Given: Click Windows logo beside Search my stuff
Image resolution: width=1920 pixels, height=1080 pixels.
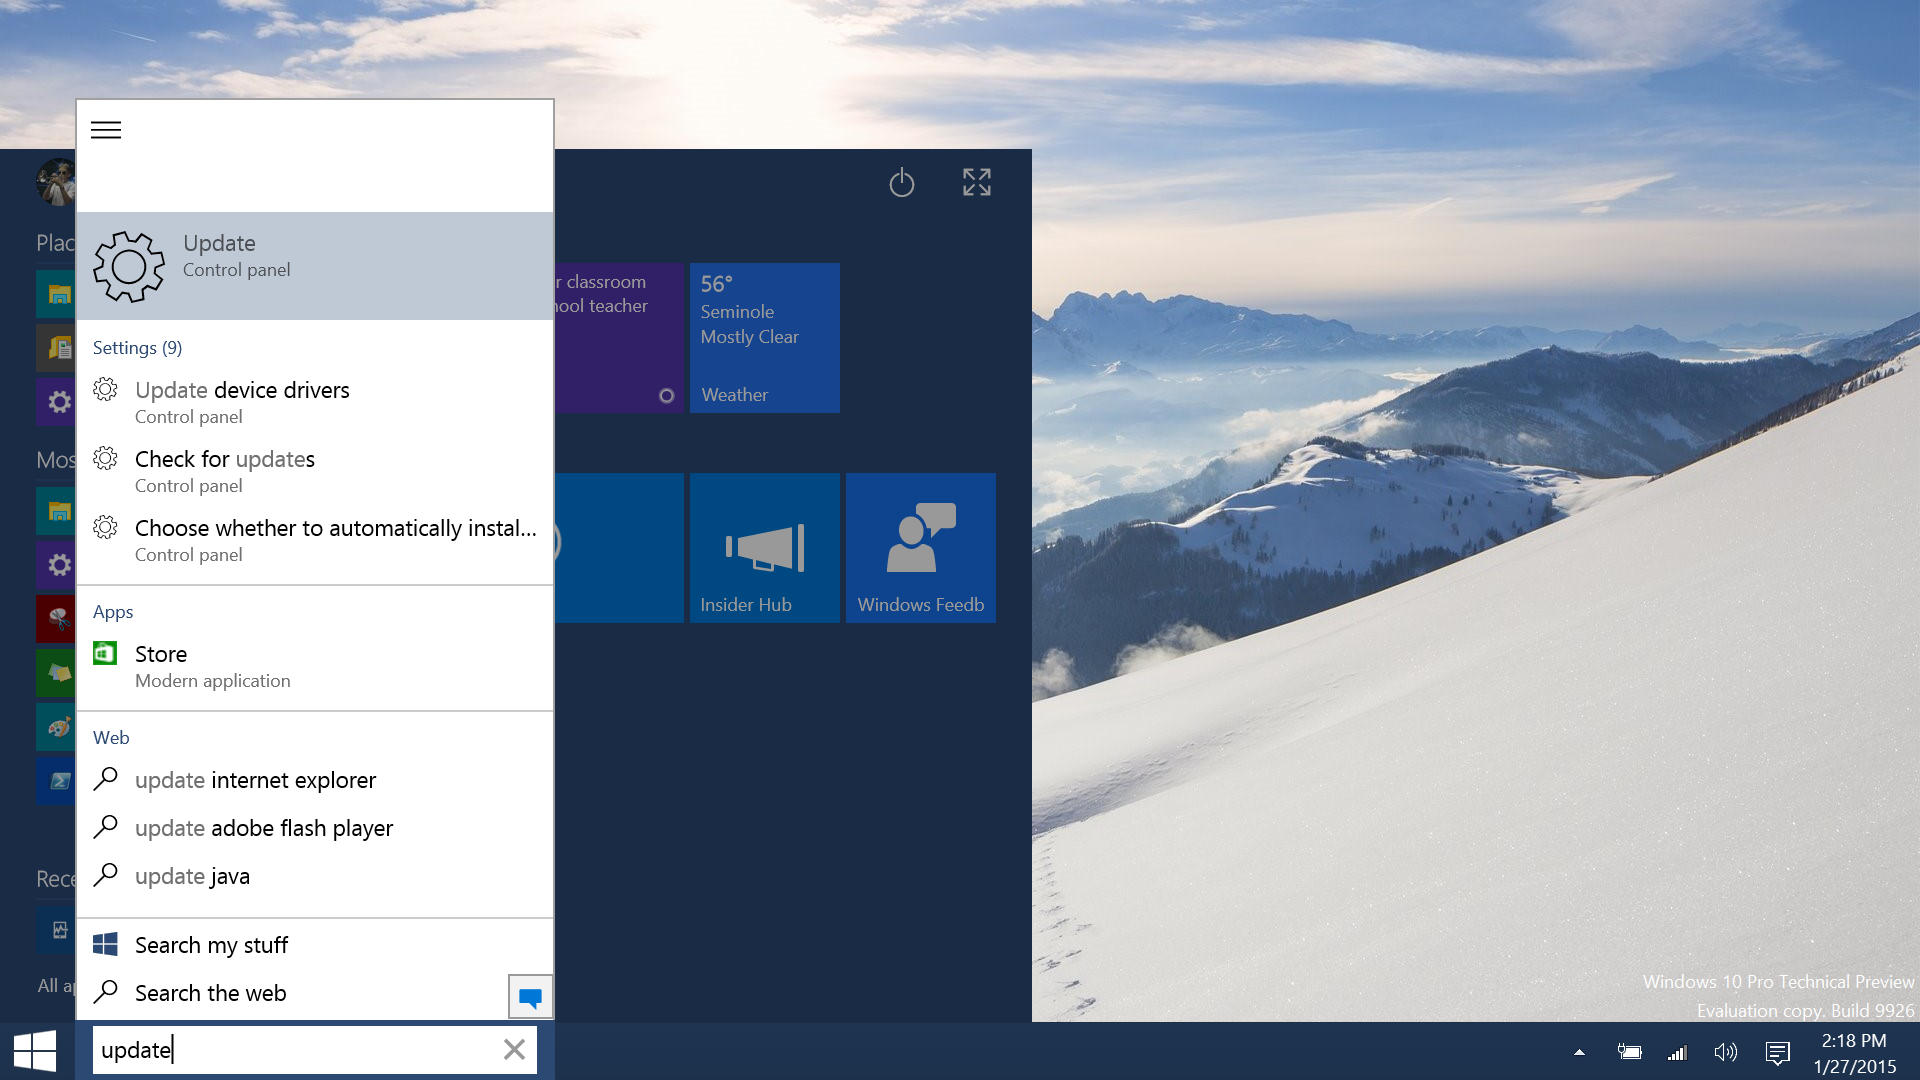Looking at the screenshot, I should click(x=105, y=945).
